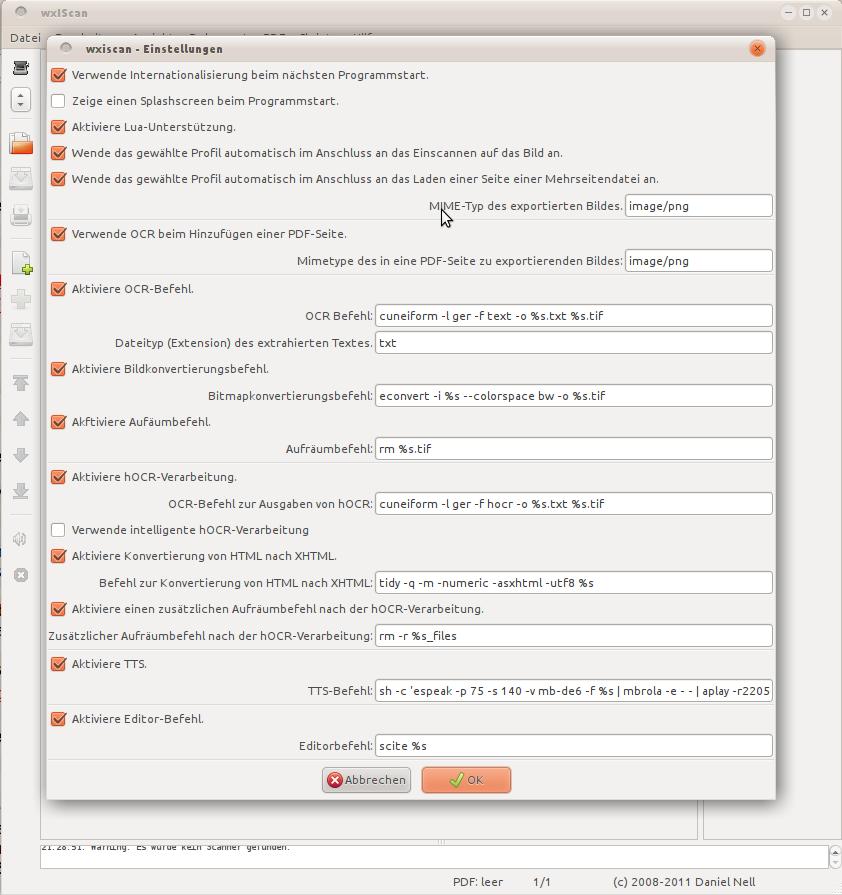
Task: Toggle 'Aktiviere Editor-Befehl' checkbox
Action: (x=58, y=719)
